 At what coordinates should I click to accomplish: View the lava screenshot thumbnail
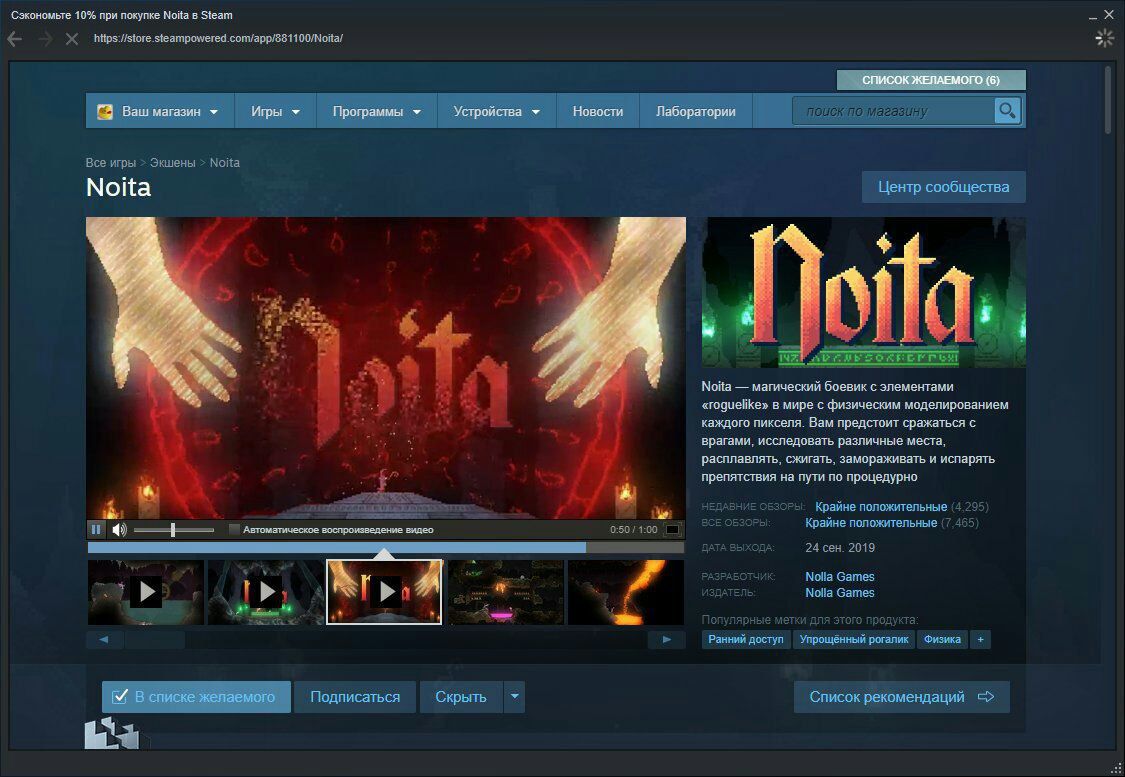point(626,592)
